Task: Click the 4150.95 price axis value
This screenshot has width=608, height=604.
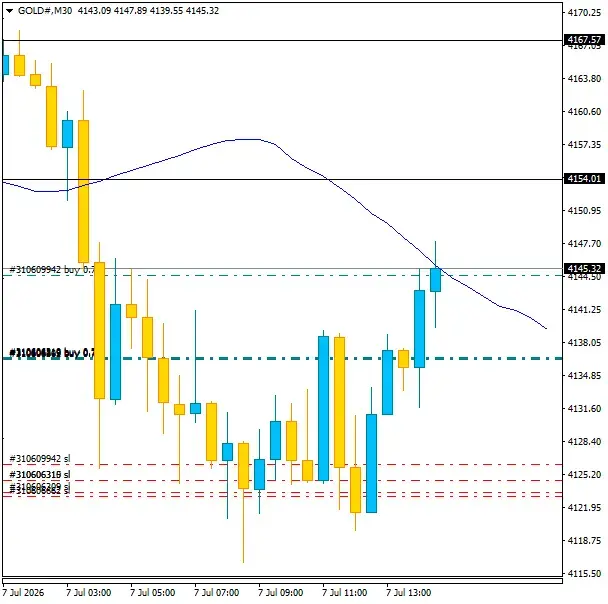Action: (584, 211)
